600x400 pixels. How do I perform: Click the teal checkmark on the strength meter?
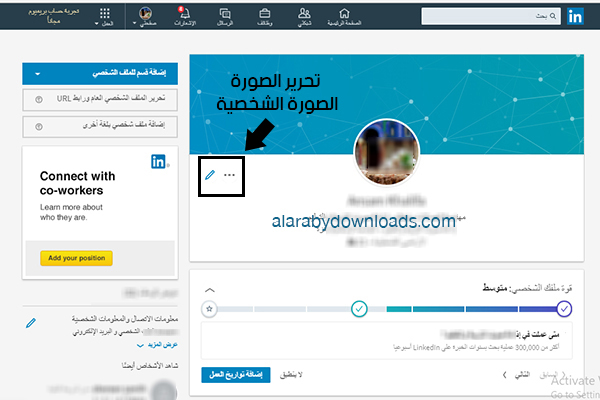tap(359, 309)
